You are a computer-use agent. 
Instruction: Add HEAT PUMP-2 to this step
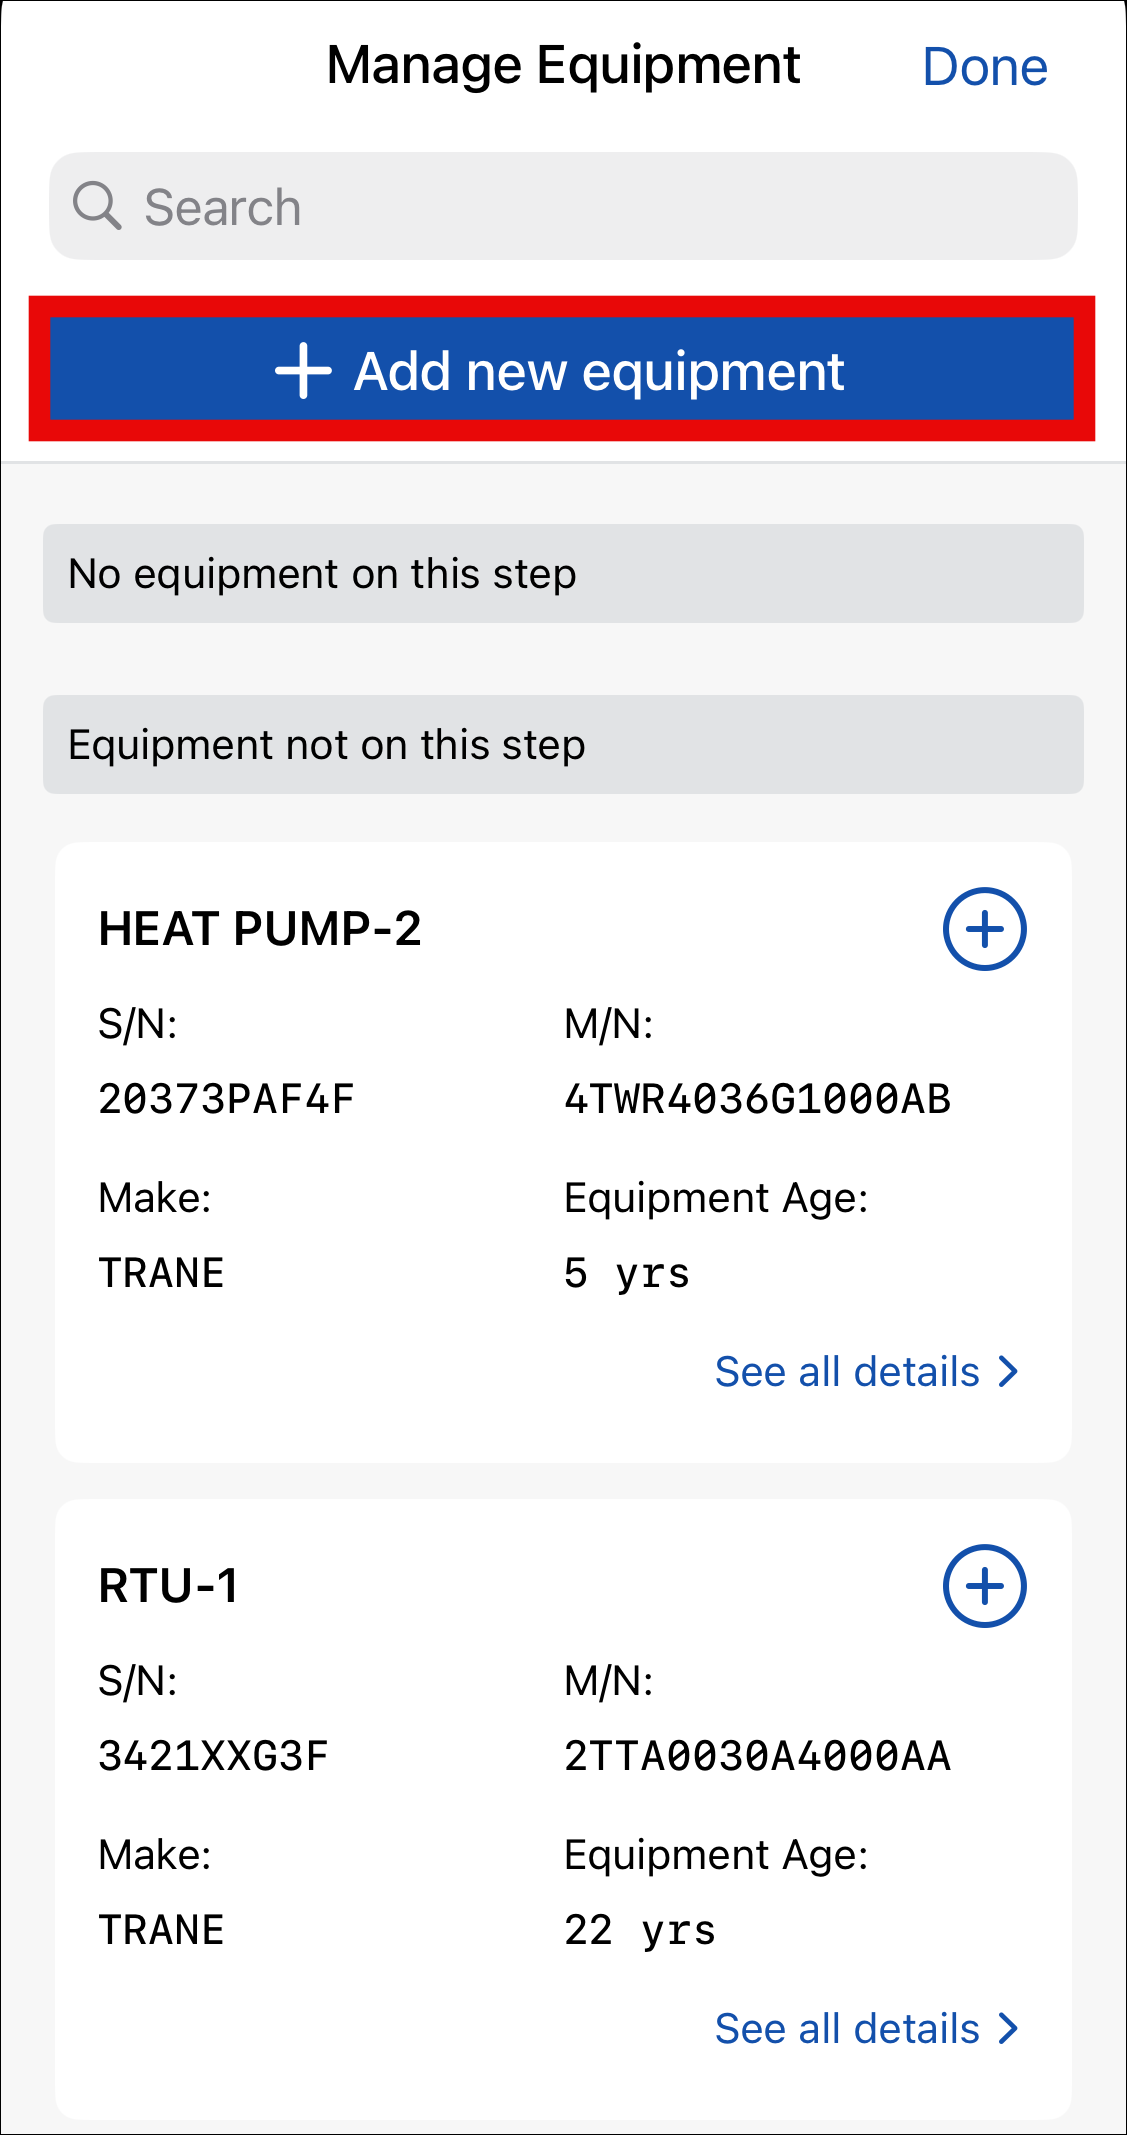coord(984,929)
